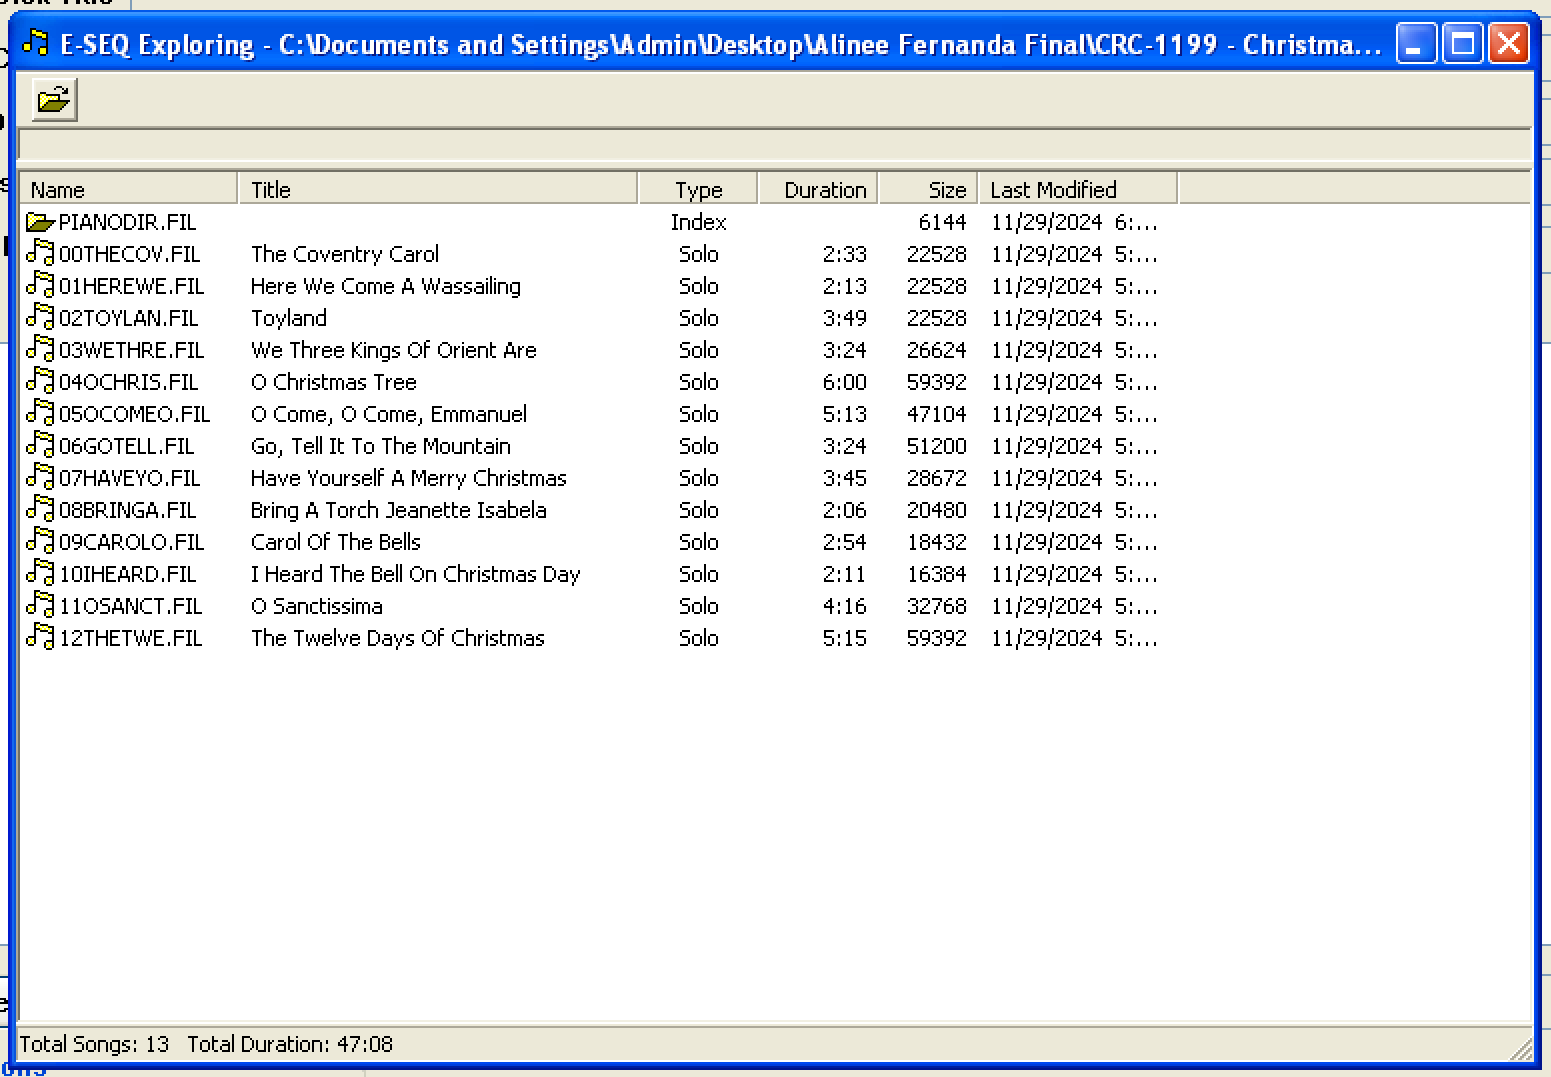Select the file name 02TOYLAN.FIL

click(128, 318)
